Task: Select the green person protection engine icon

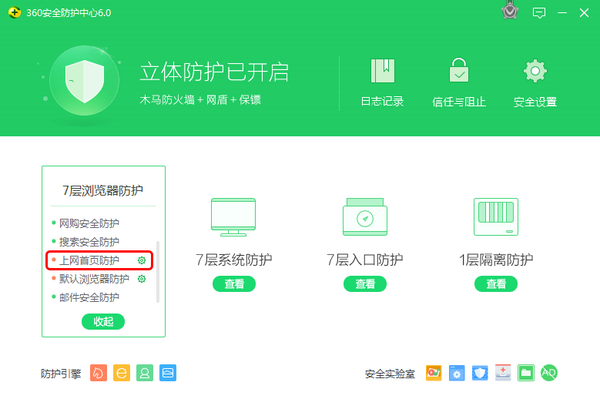Action: pos(145,373)
